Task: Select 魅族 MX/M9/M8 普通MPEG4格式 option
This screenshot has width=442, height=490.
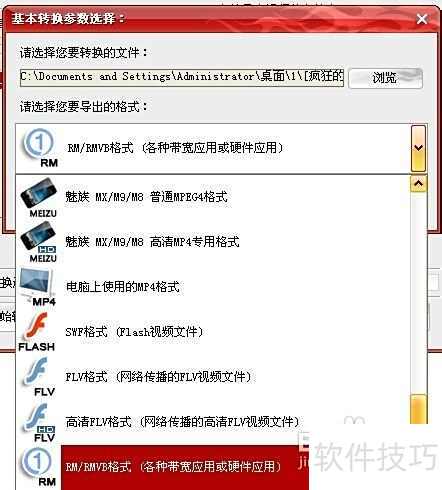Action: 147,197
